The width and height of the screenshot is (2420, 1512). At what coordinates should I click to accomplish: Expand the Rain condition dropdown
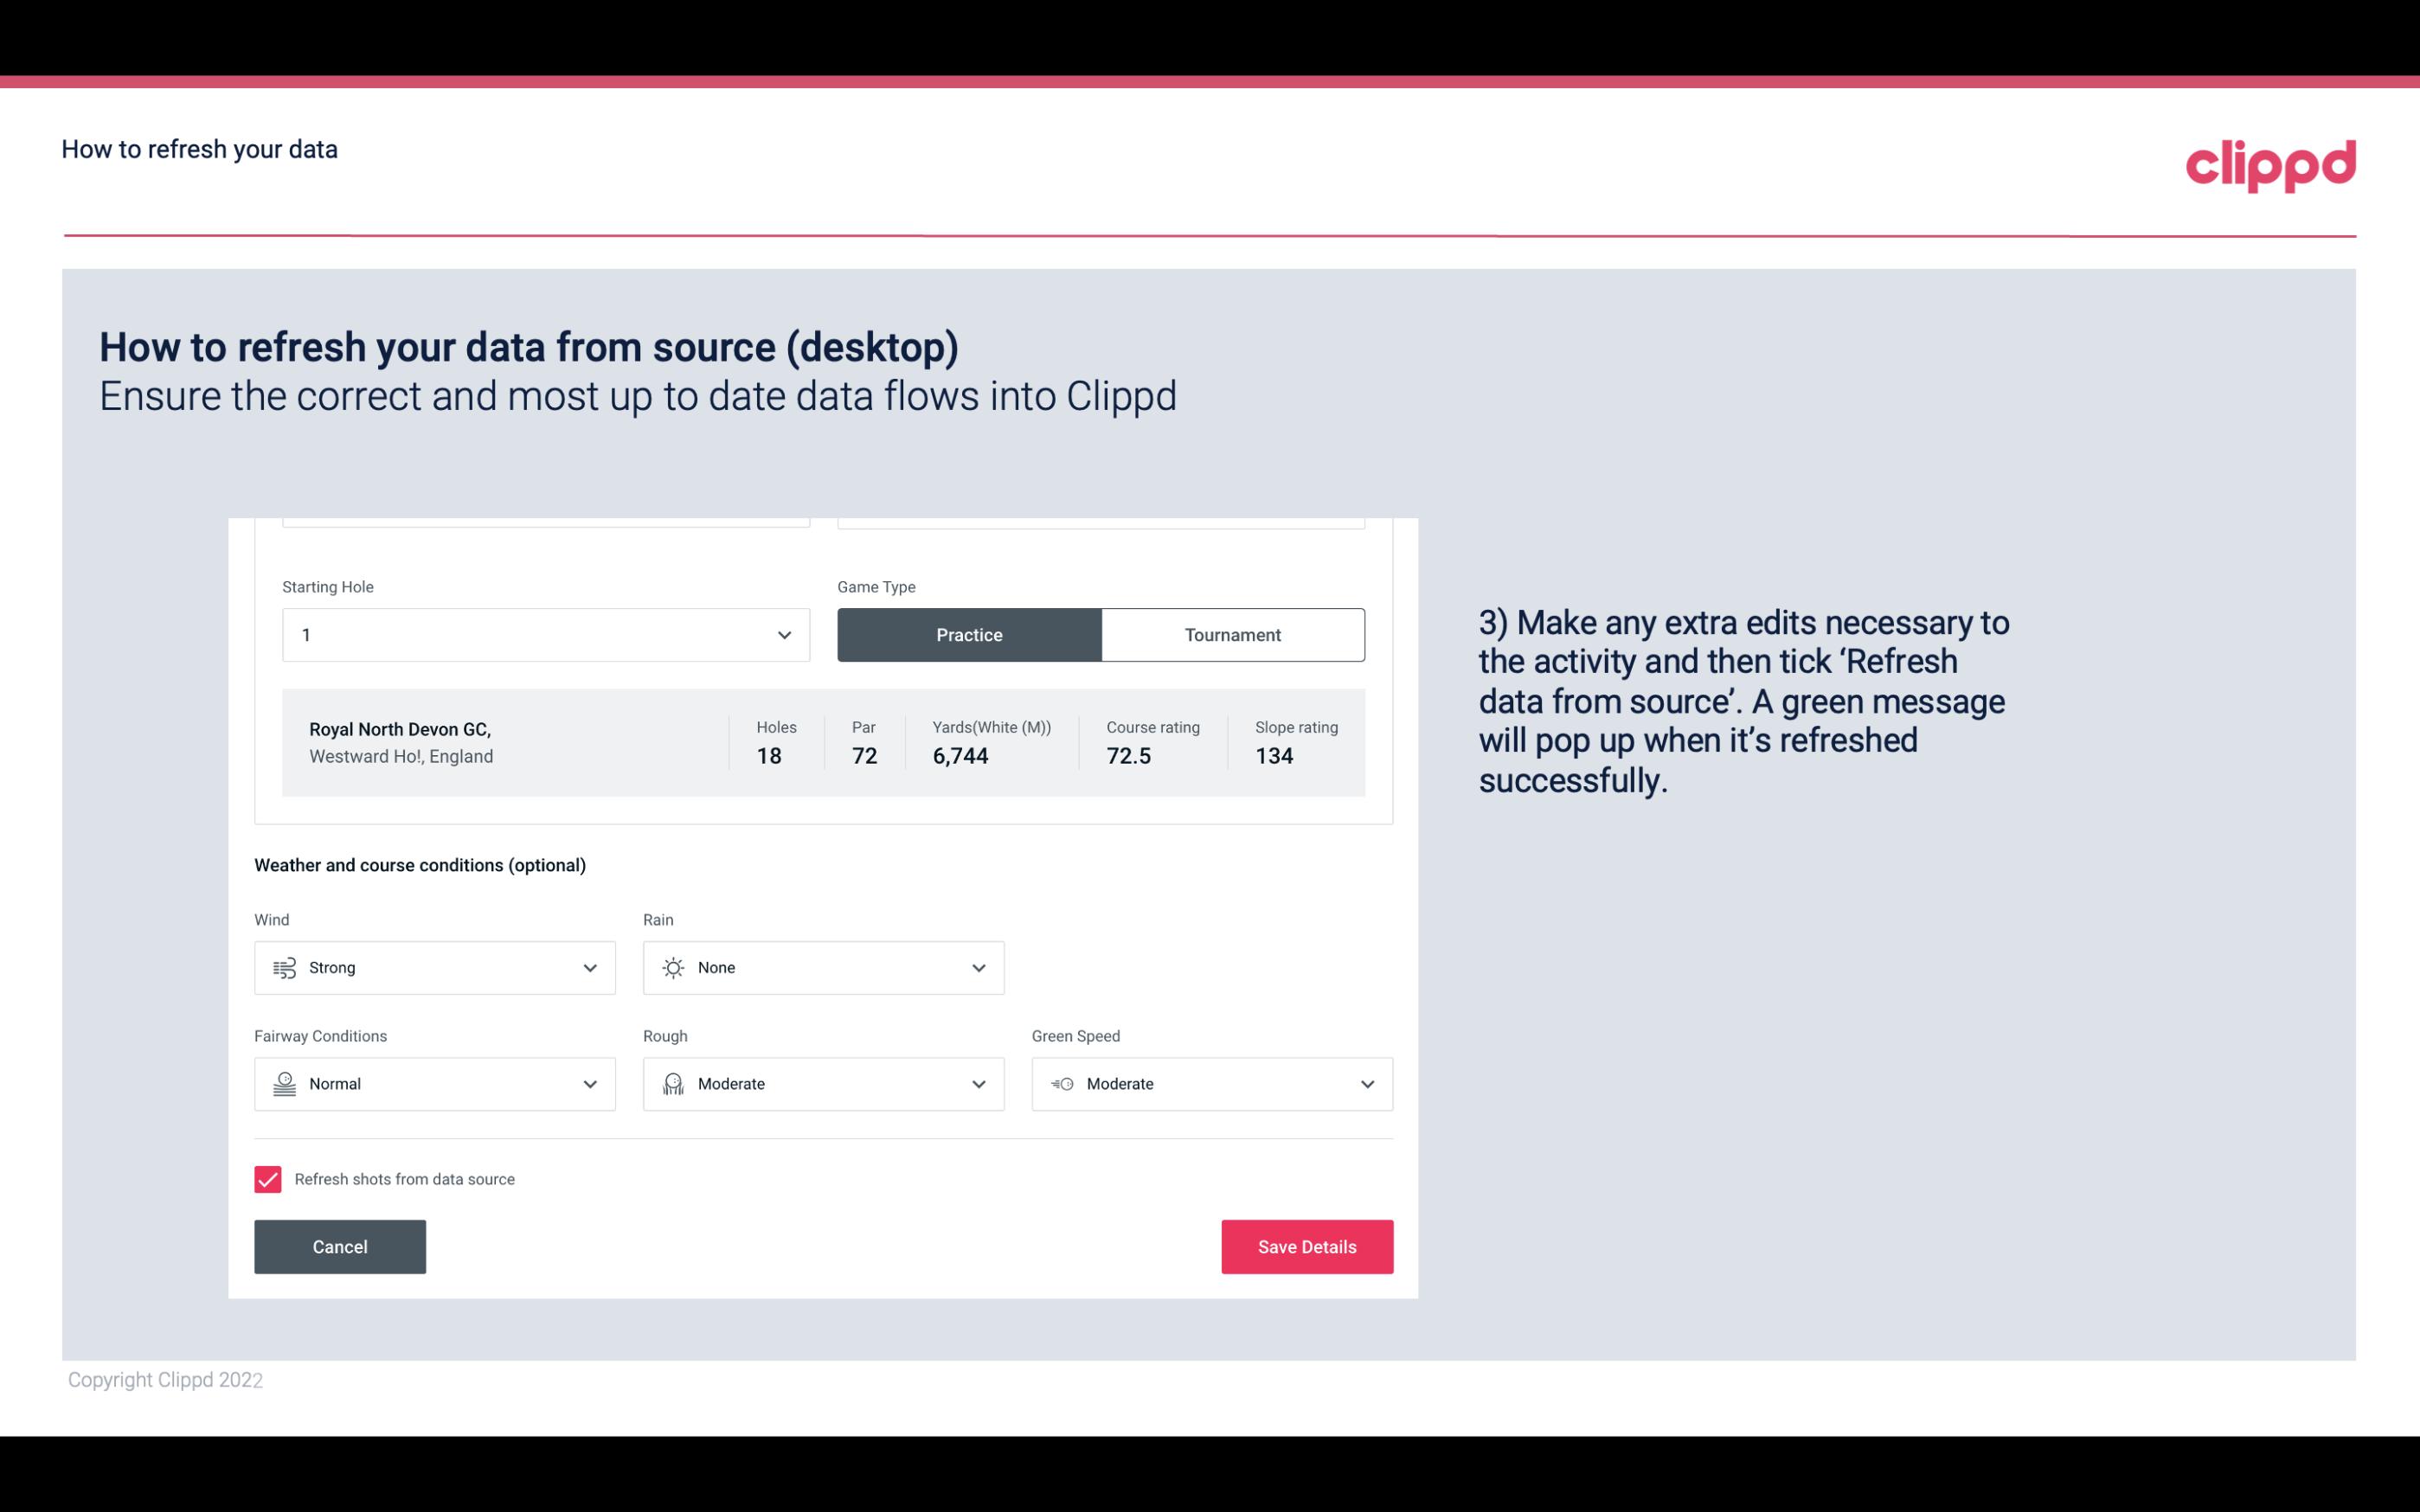point(978,967)
